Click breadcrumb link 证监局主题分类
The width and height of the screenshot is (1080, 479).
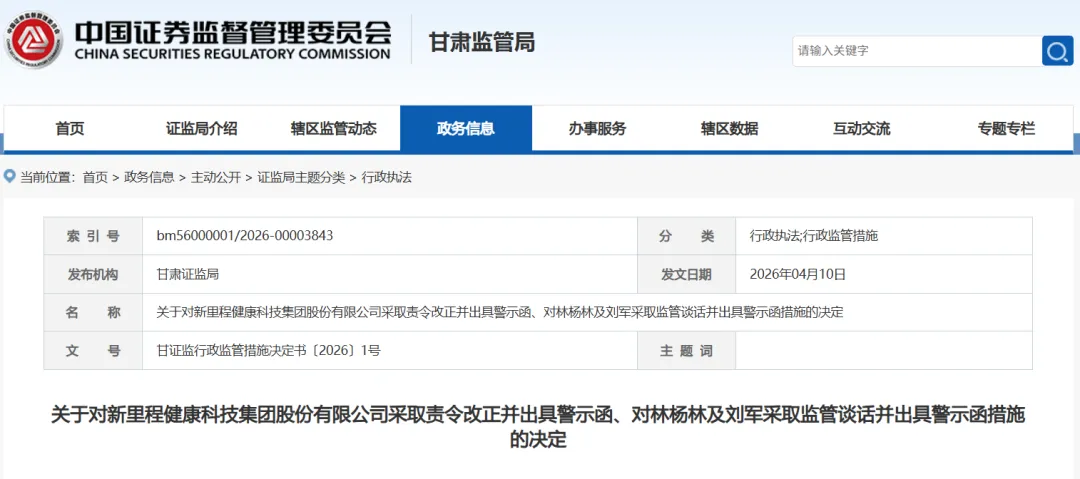pos(301,177)
